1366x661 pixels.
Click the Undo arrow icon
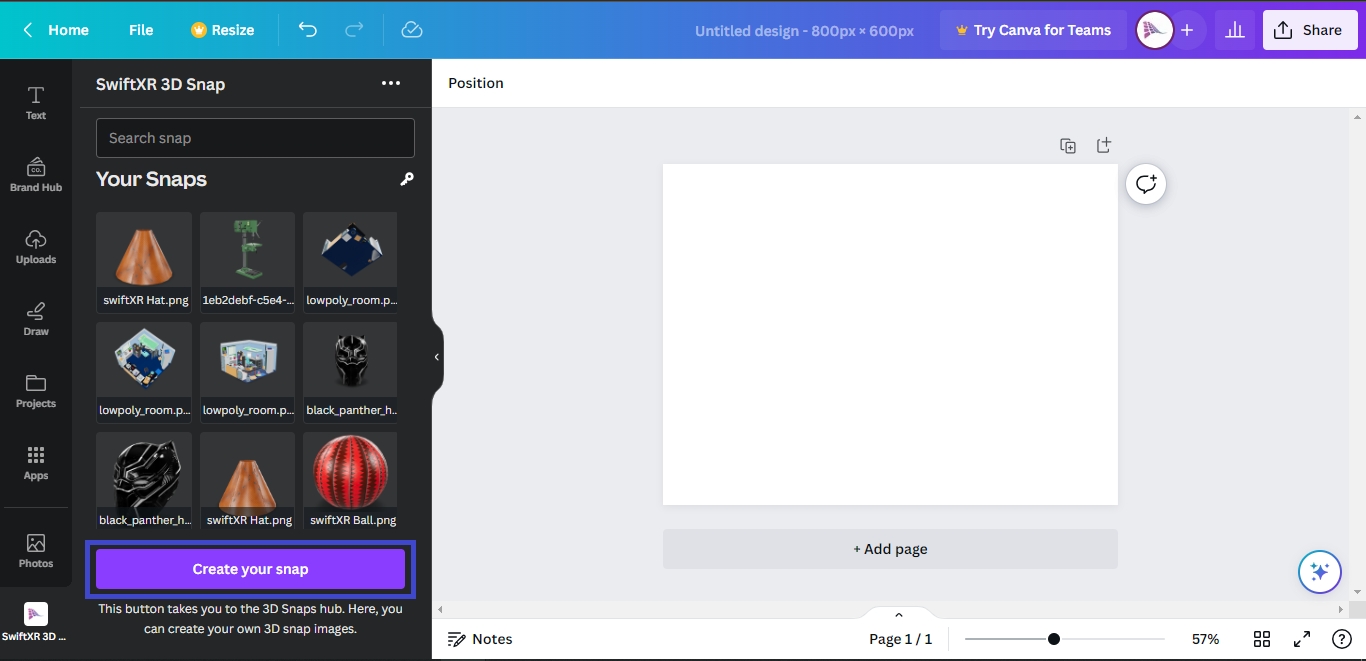(308, 30)
